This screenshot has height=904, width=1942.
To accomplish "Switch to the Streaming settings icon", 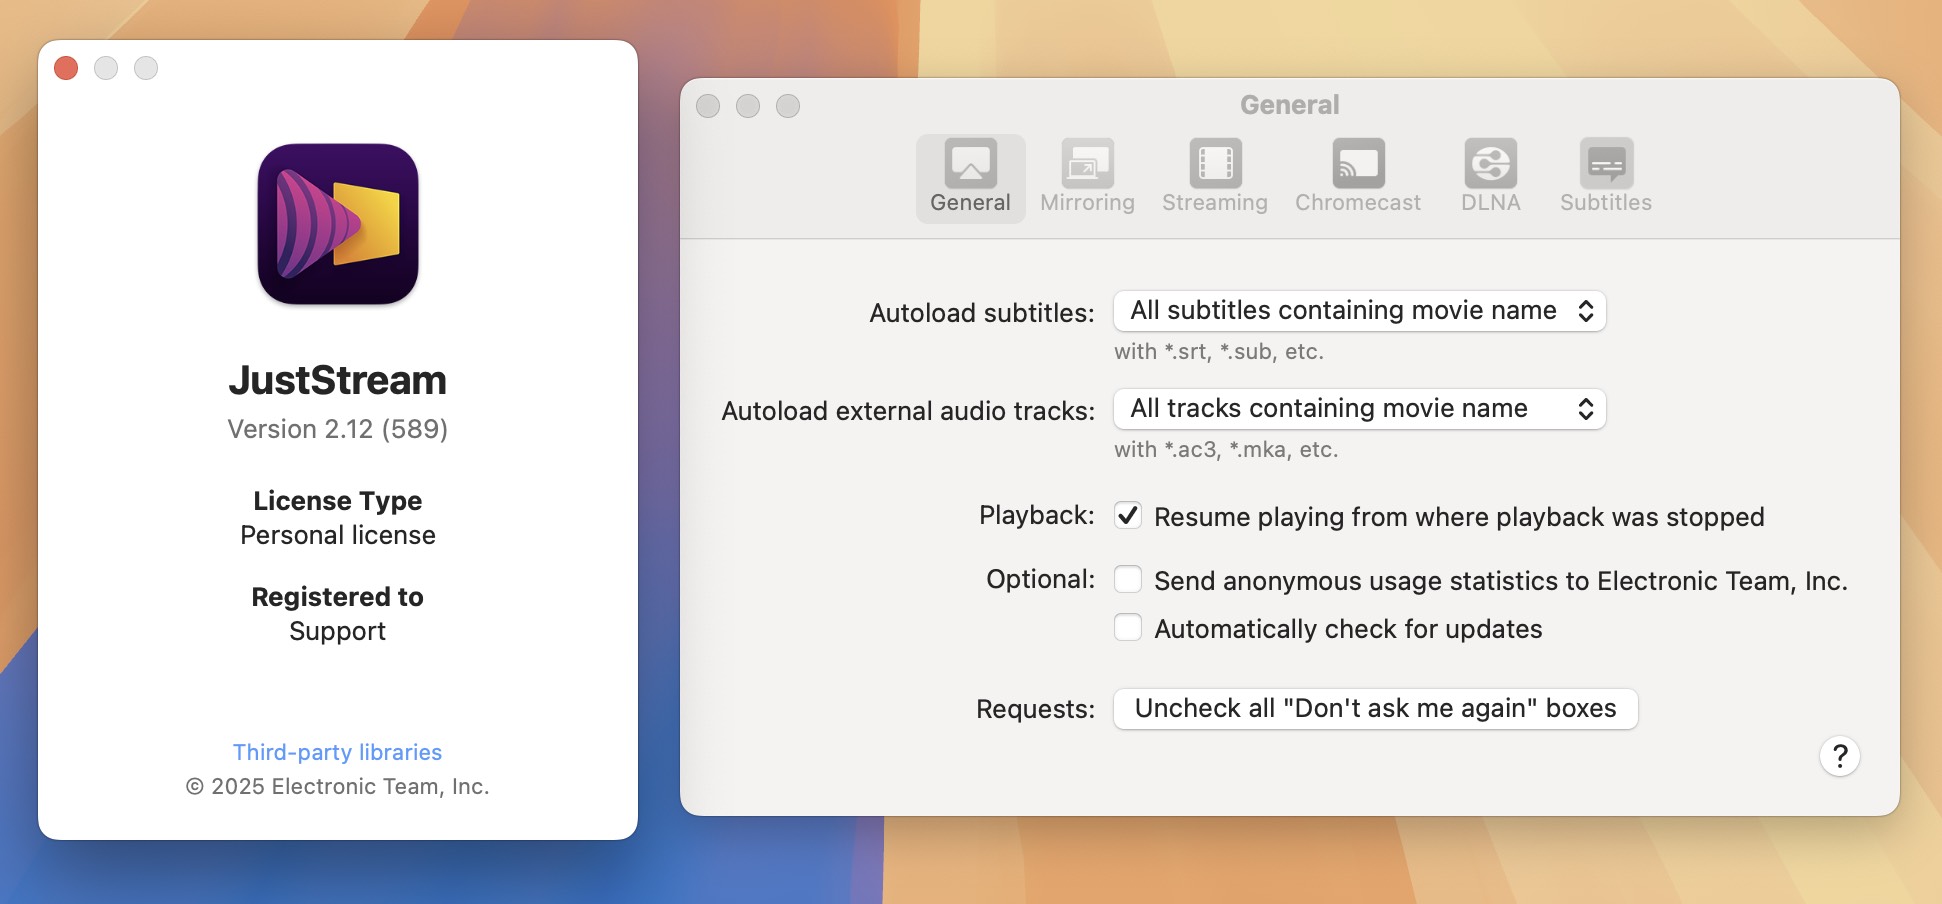I will [x=1214, y=163].
